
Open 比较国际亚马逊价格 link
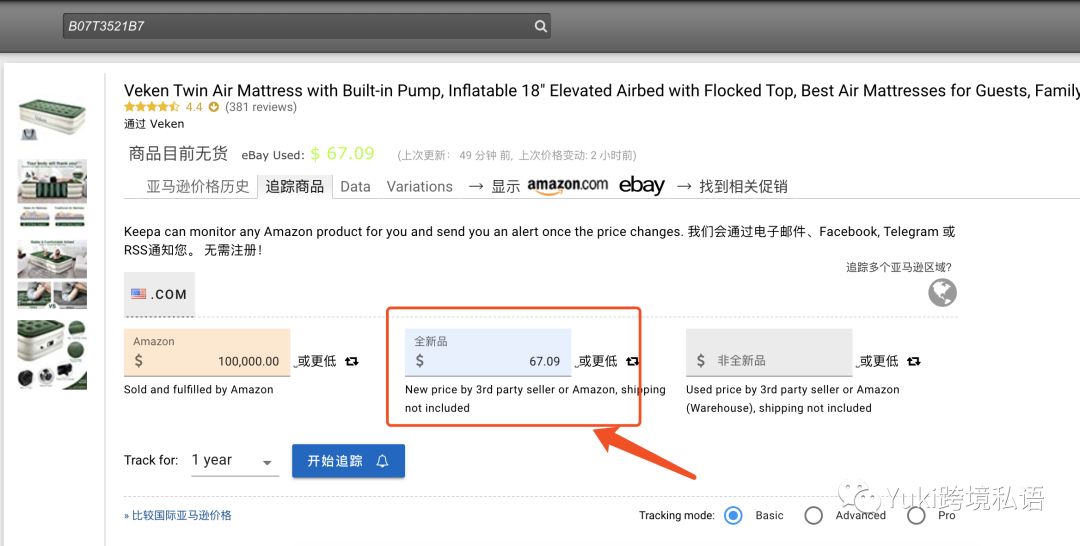[x=178, y=516]
